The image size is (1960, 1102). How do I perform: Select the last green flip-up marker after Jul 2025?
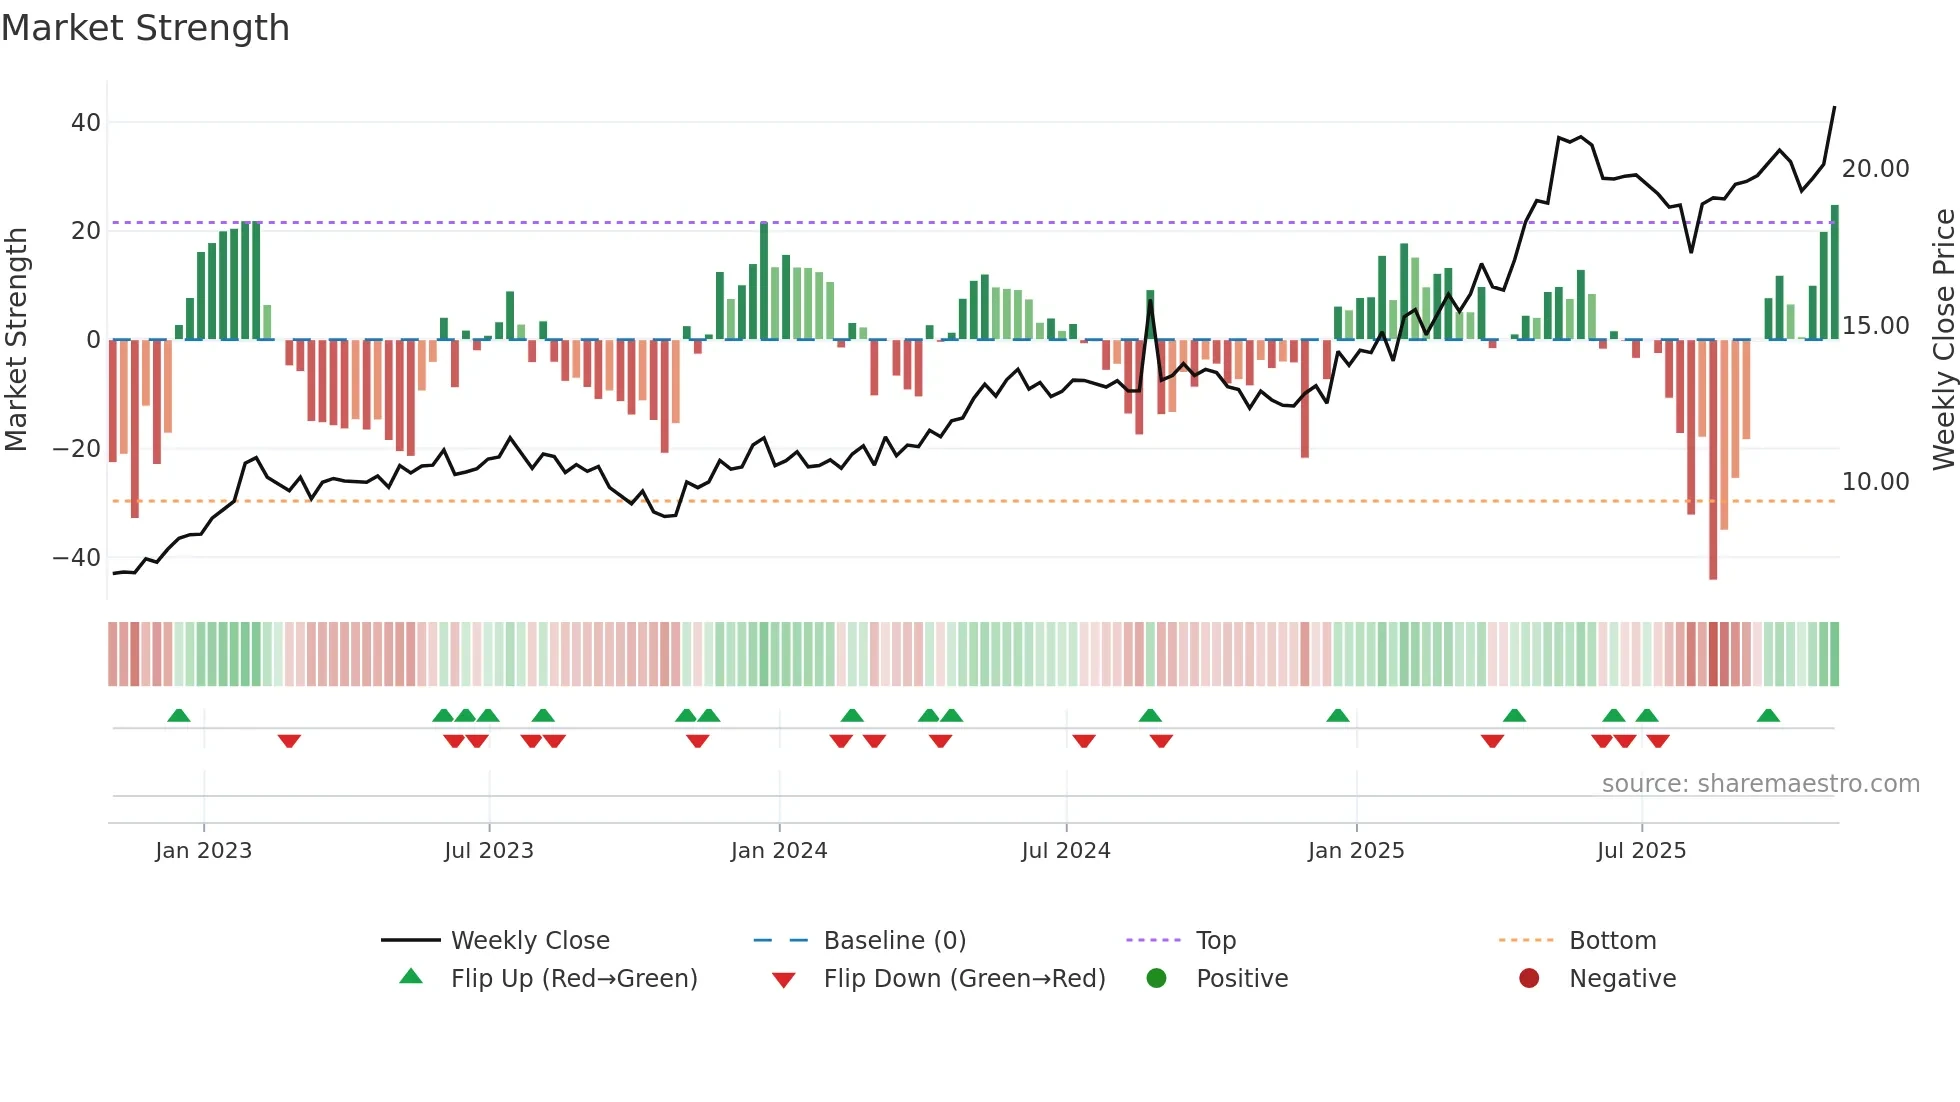[1768, 715]
